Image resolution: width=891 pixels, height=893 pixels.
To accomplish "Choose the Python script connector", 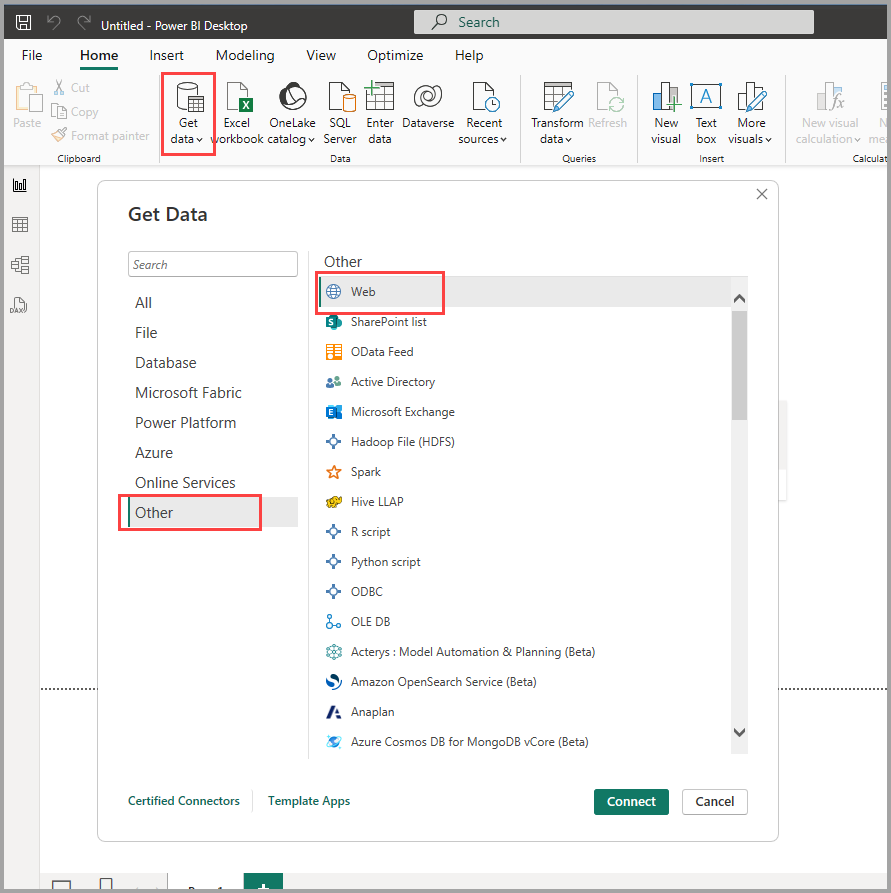I will (x=385, y=561).
